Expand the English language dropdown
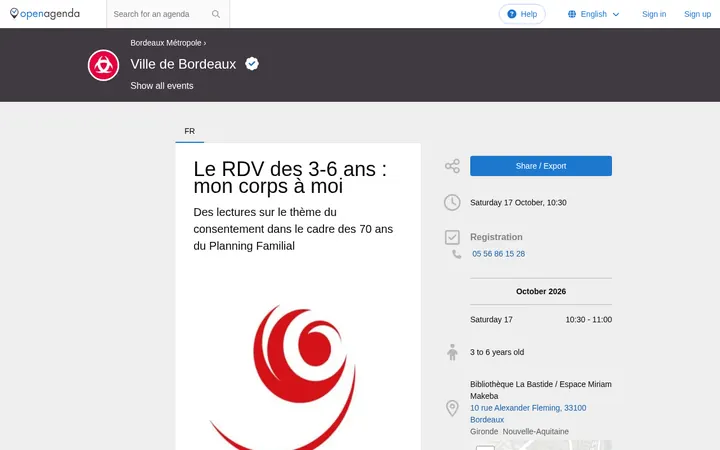 click(594, 14)
